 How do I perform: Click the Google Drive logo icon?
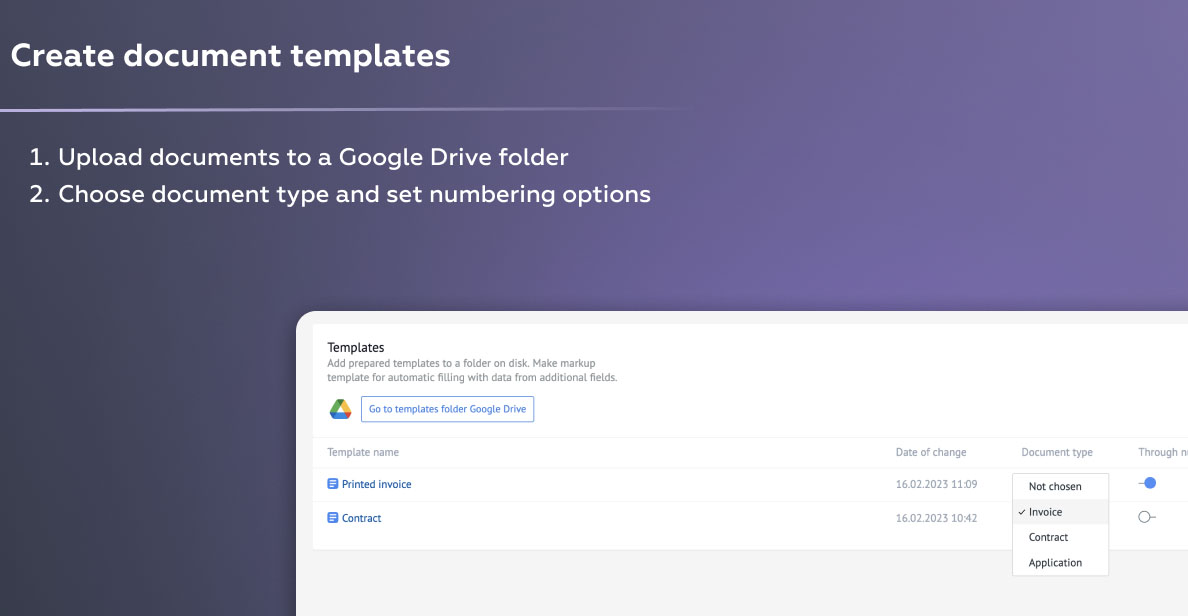point(340,409)
